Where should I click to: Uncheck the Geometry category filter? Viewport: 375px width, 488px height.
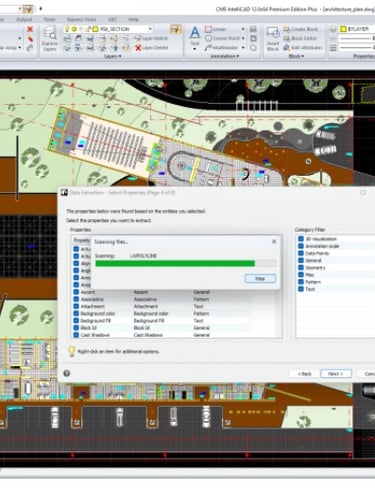pos(301,267)
